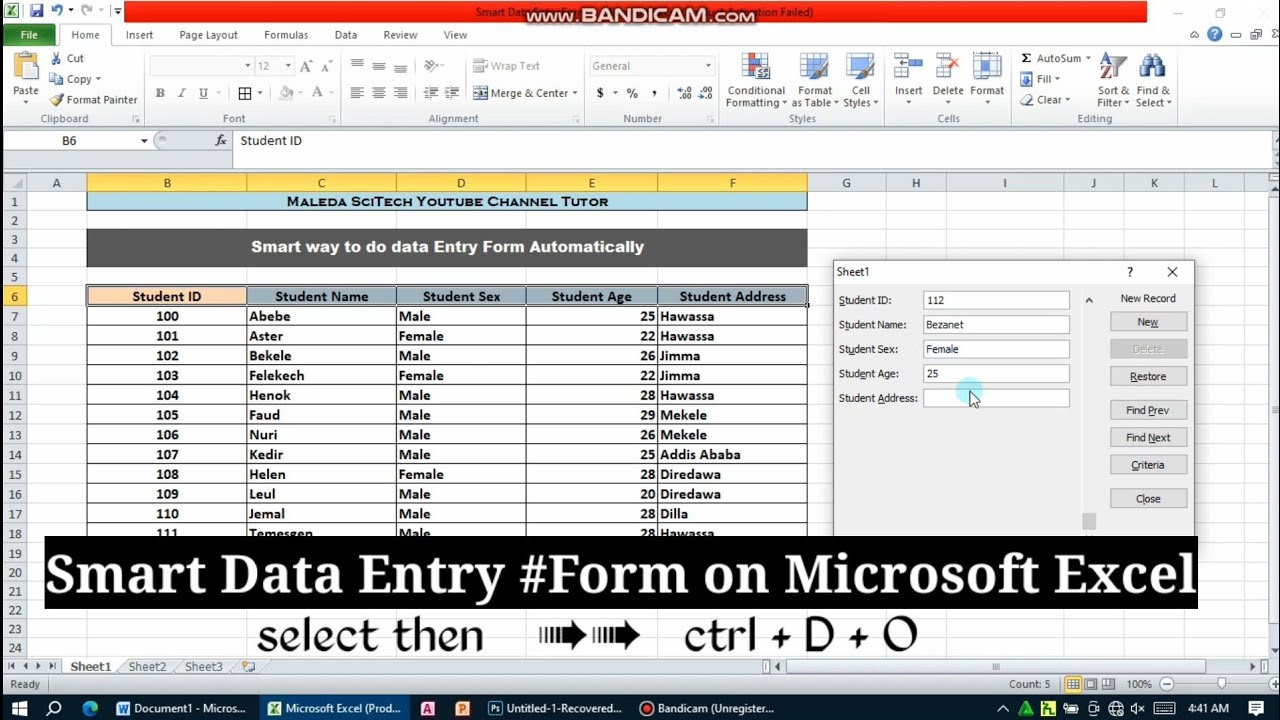Click the Accounting dollar format icon

click(600, 93)
